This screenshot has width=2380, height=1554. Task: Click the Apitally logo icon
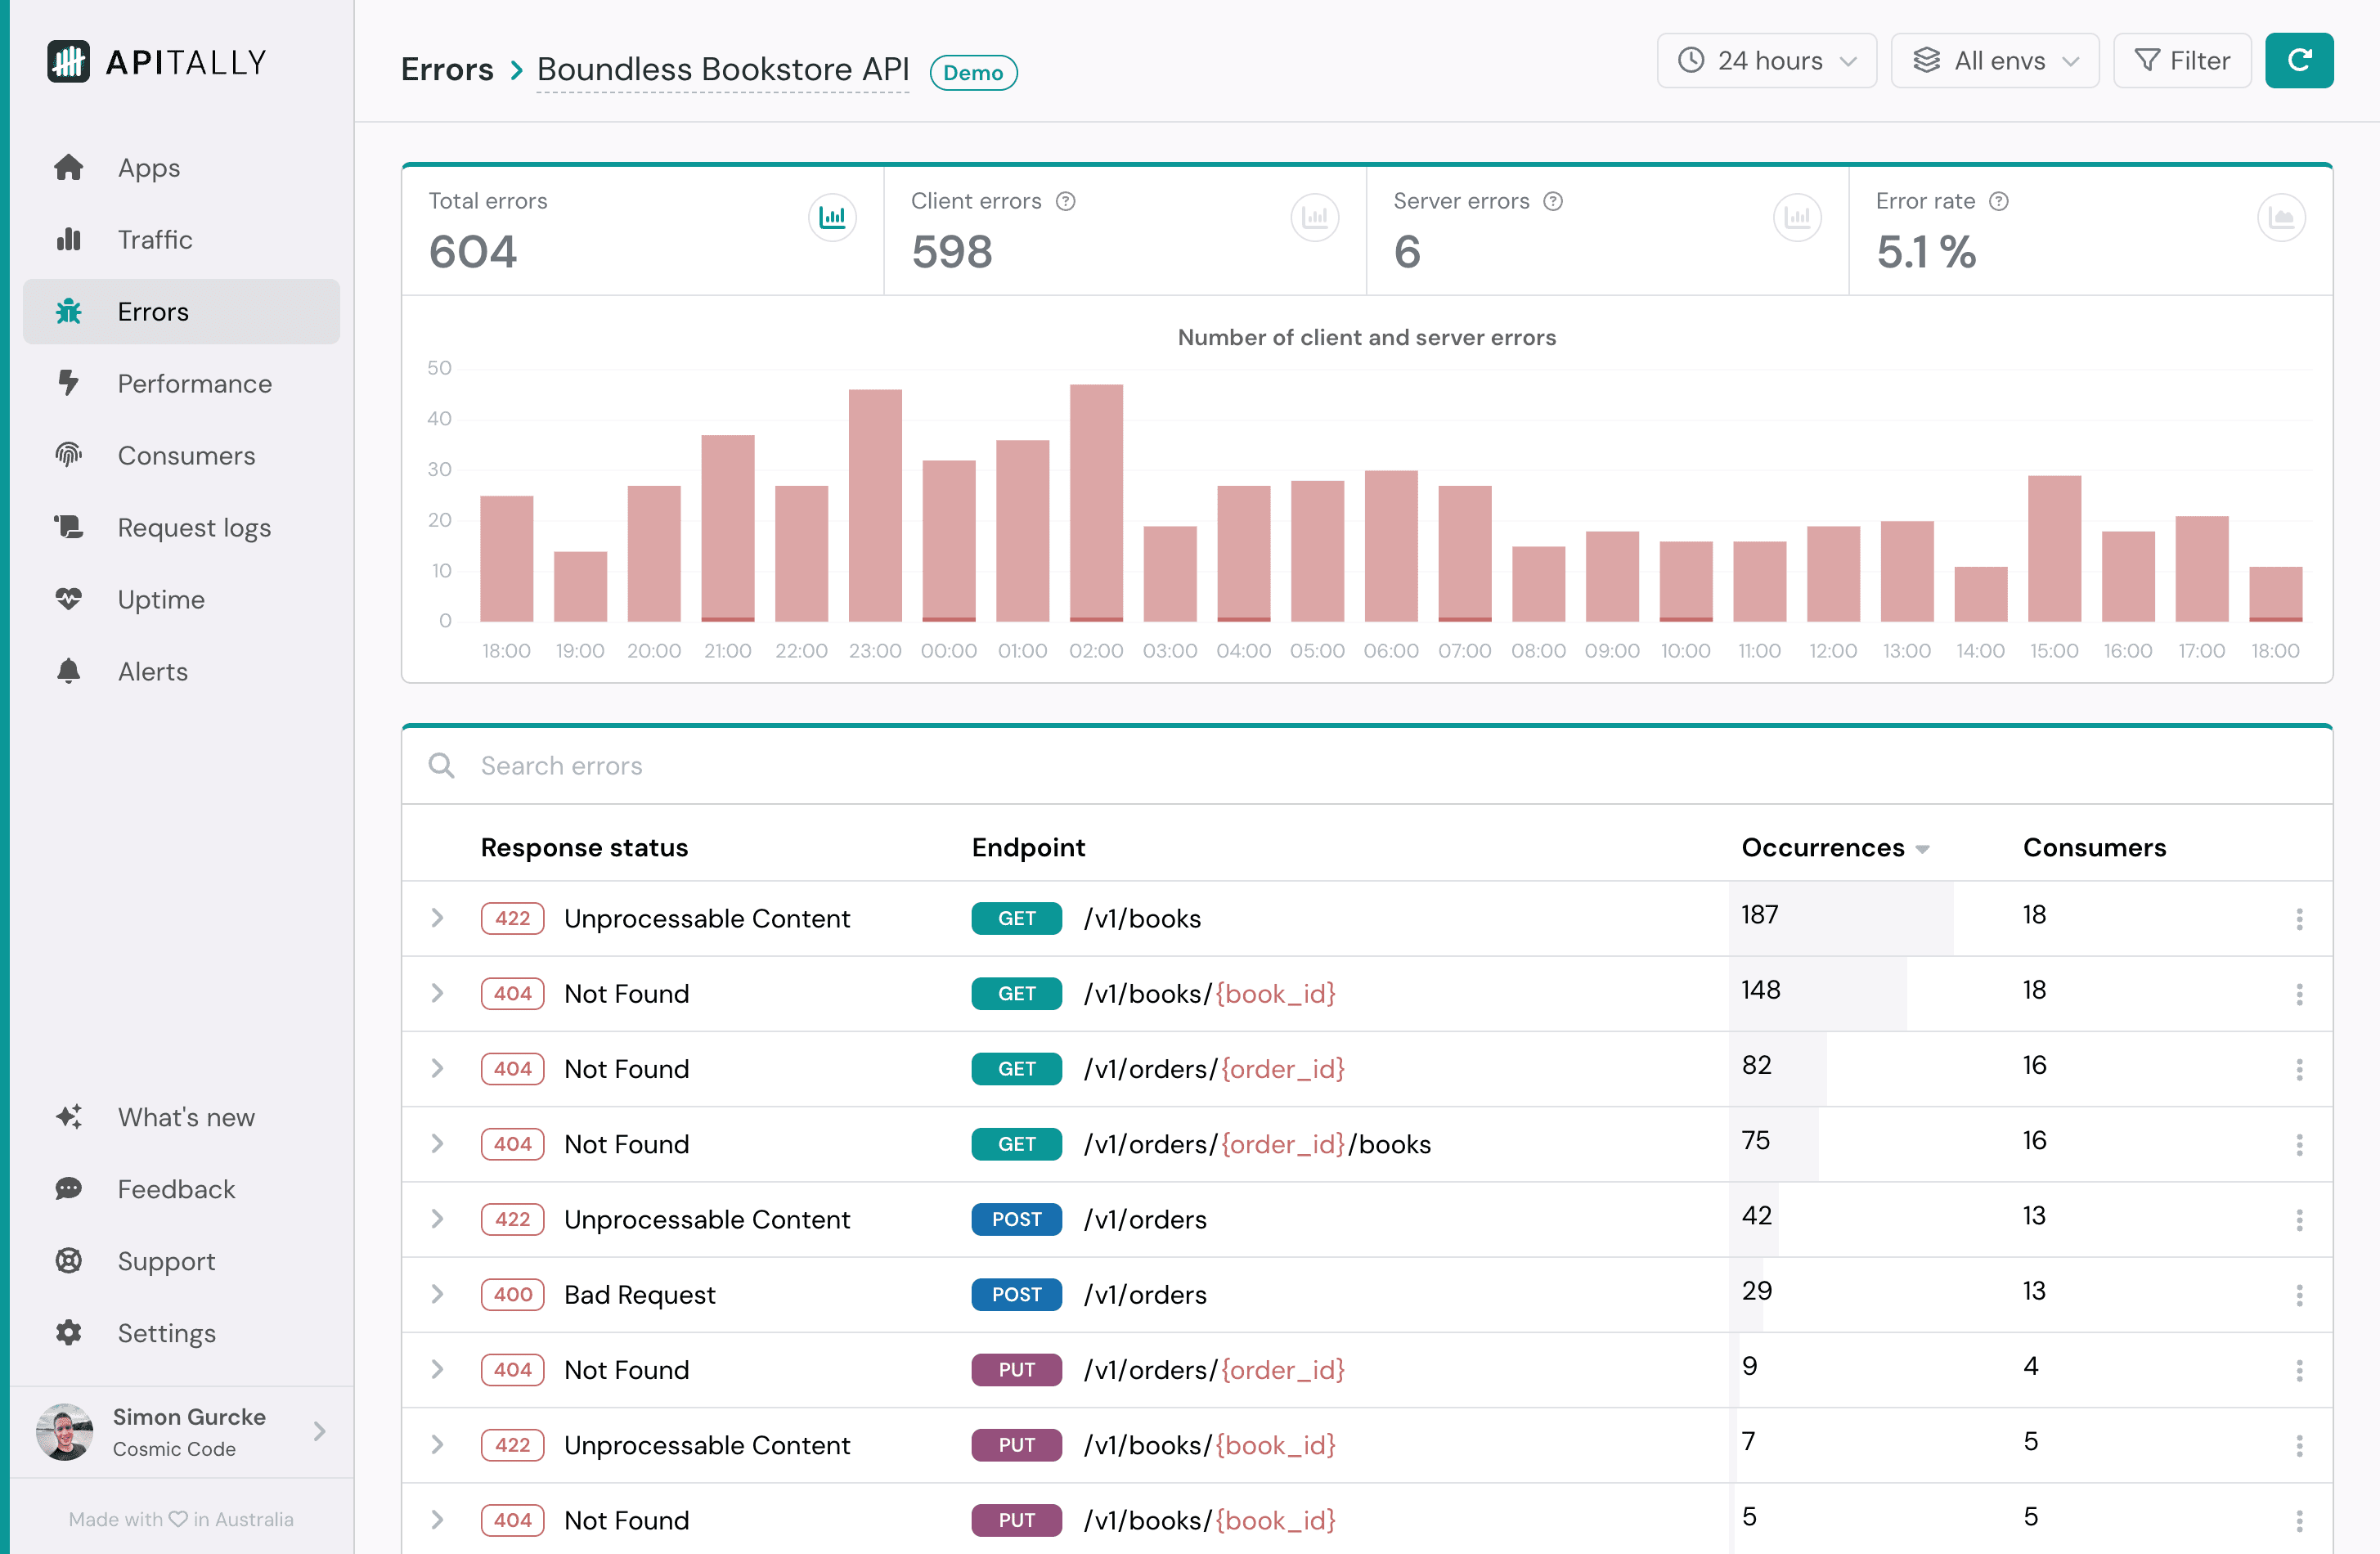68,62
